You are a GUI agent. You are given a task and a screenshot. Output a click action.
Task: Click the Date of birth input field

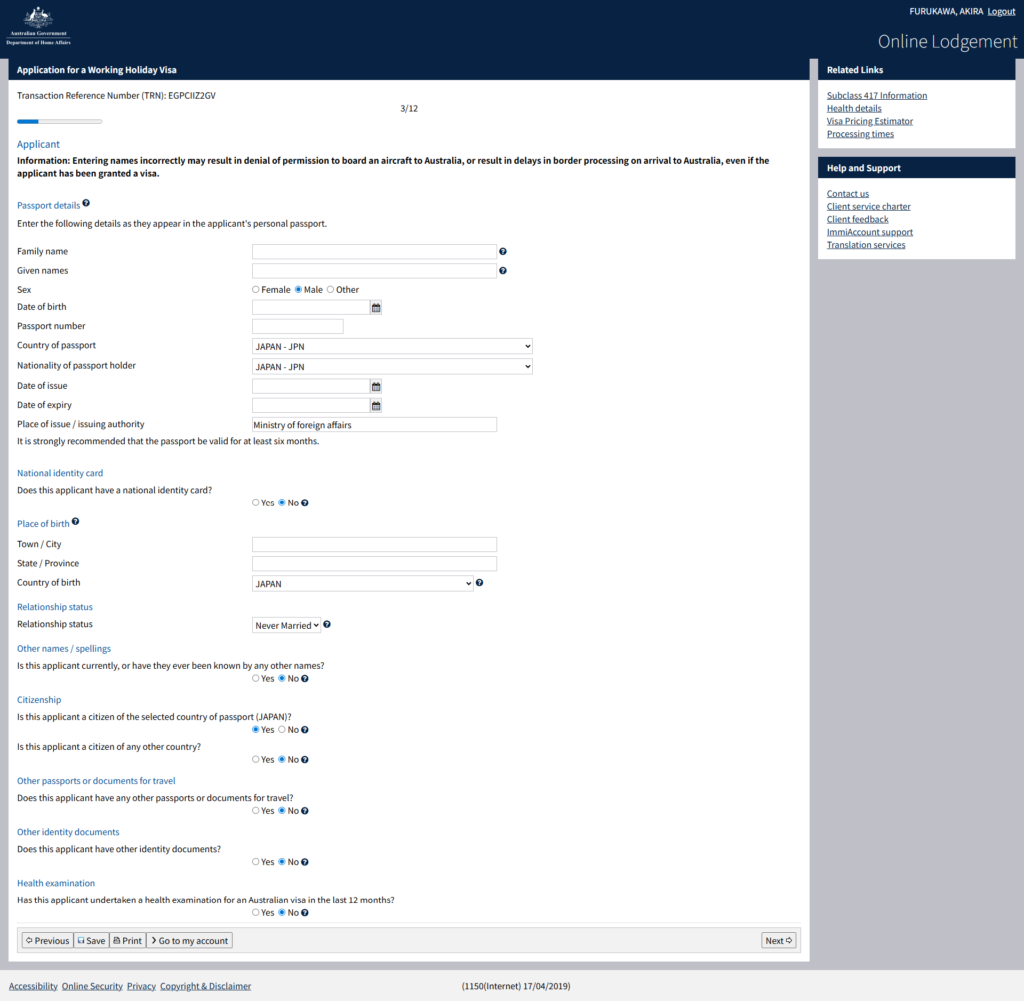(x=311, y=307)
